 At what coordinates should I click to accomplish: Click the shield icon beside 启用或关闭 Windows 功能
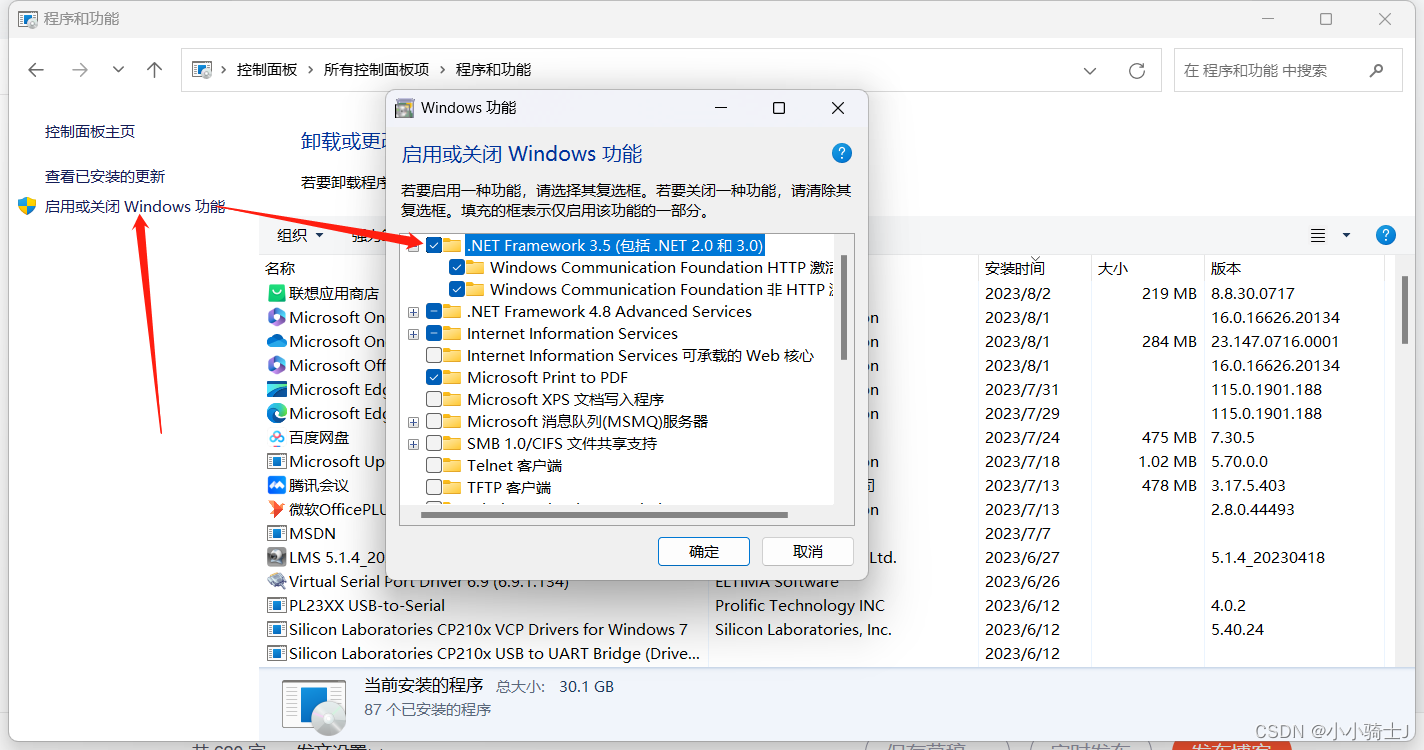[27, 206]
